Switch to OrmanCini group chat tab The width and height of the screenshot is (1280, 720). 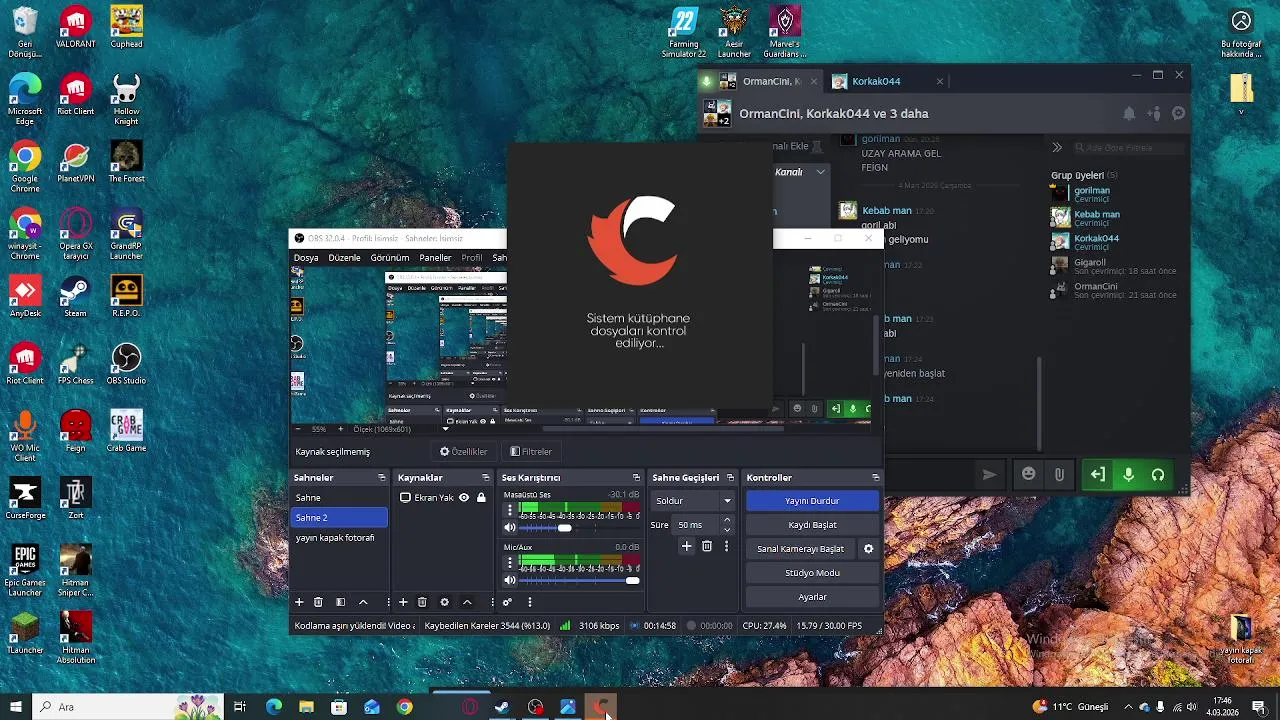761,81
